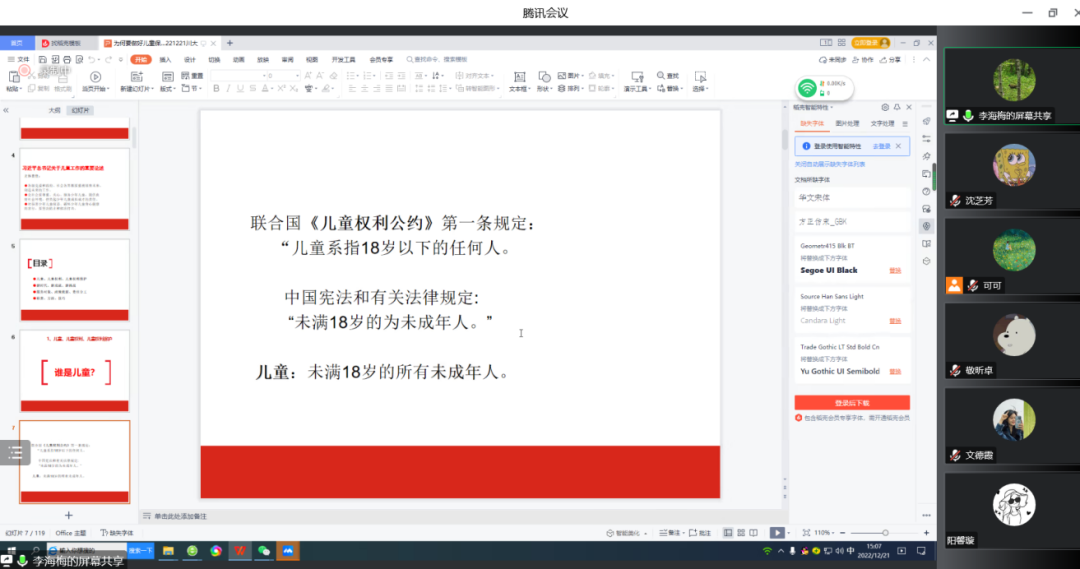Open the Shapes (形状) tool
Viewport: 1080px width, 569px height.
click(543, 80)
